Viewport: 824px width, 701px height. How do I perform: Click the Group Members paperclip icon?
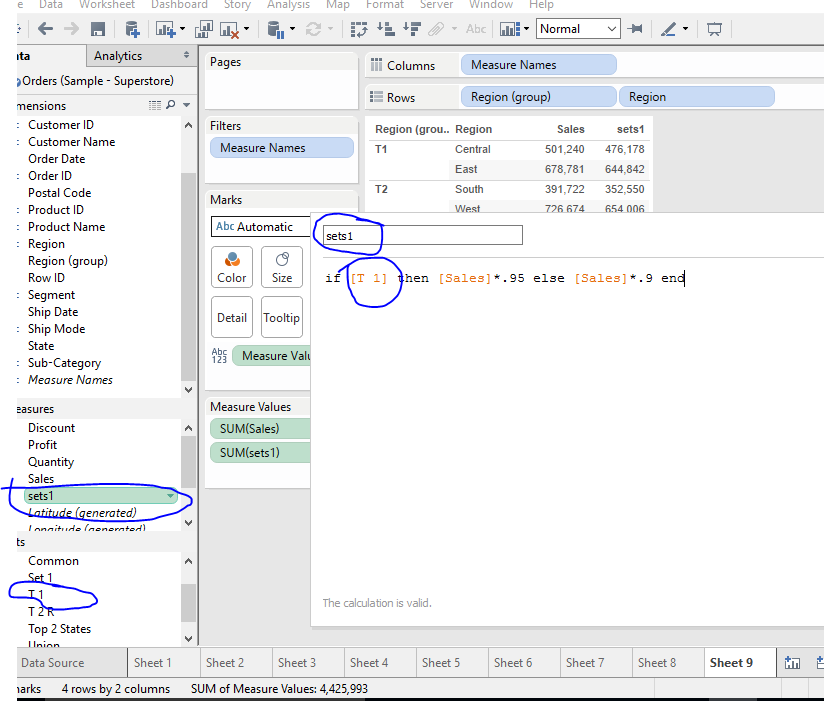[x=436, y=29]
